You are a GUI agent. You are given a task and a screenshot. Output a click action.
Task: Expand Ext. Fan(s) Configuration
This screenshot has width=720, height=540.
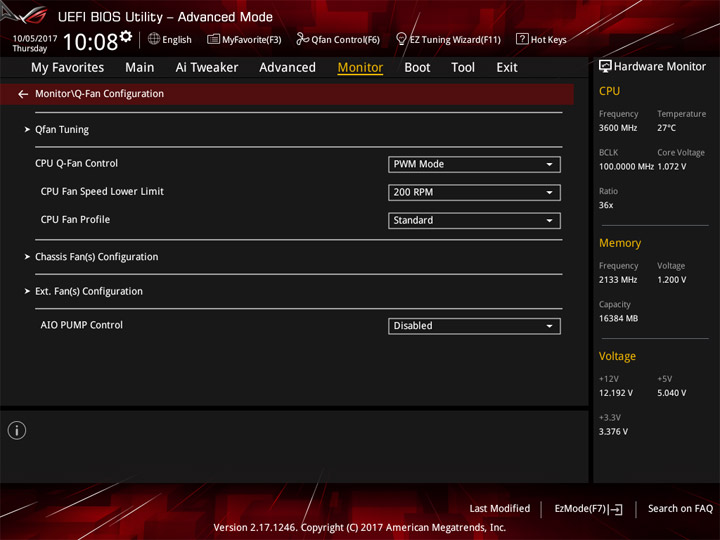tap(89, 291)
